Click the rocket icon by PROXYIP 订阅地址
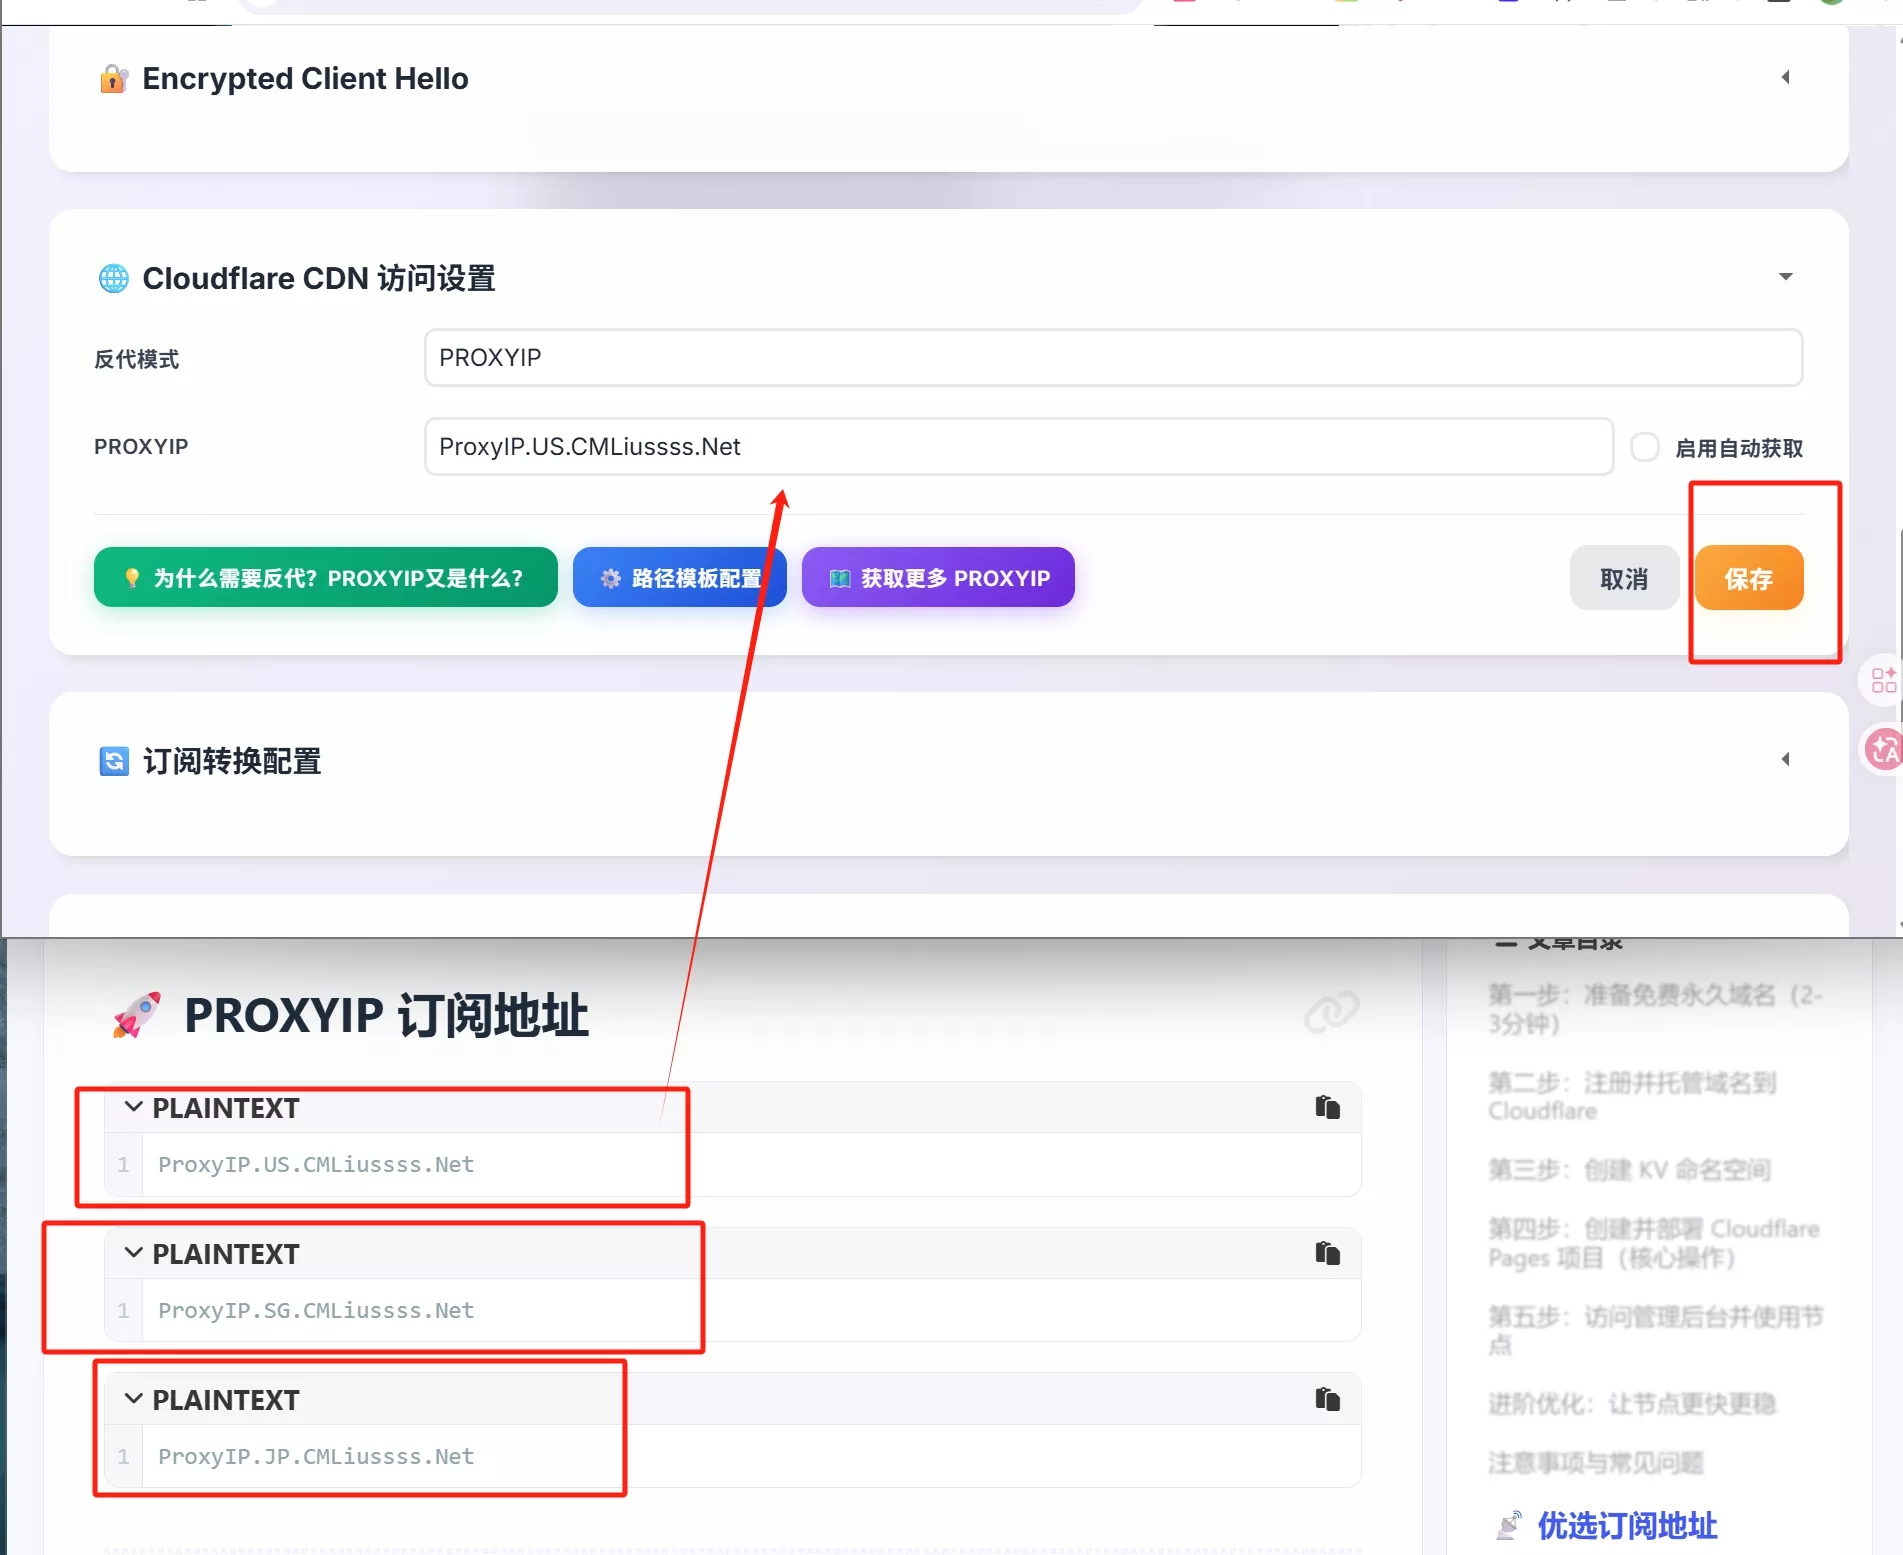 [137, 1014]
